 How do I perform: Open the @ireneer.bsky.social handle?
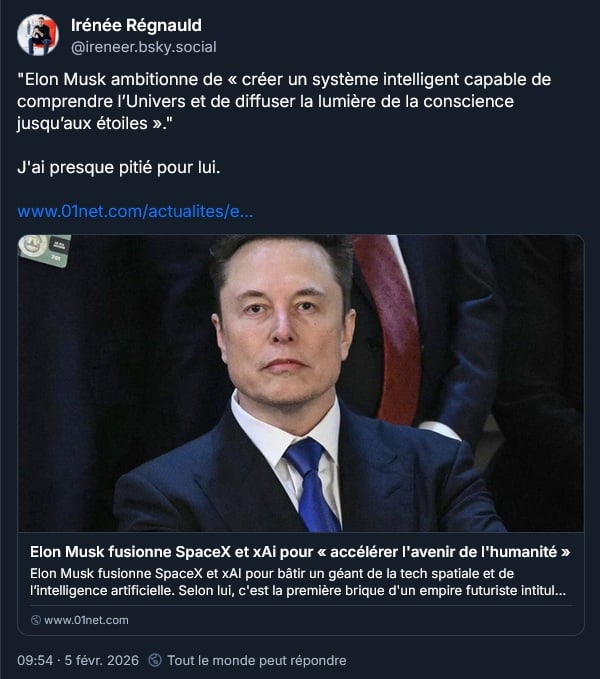(143, 47)
